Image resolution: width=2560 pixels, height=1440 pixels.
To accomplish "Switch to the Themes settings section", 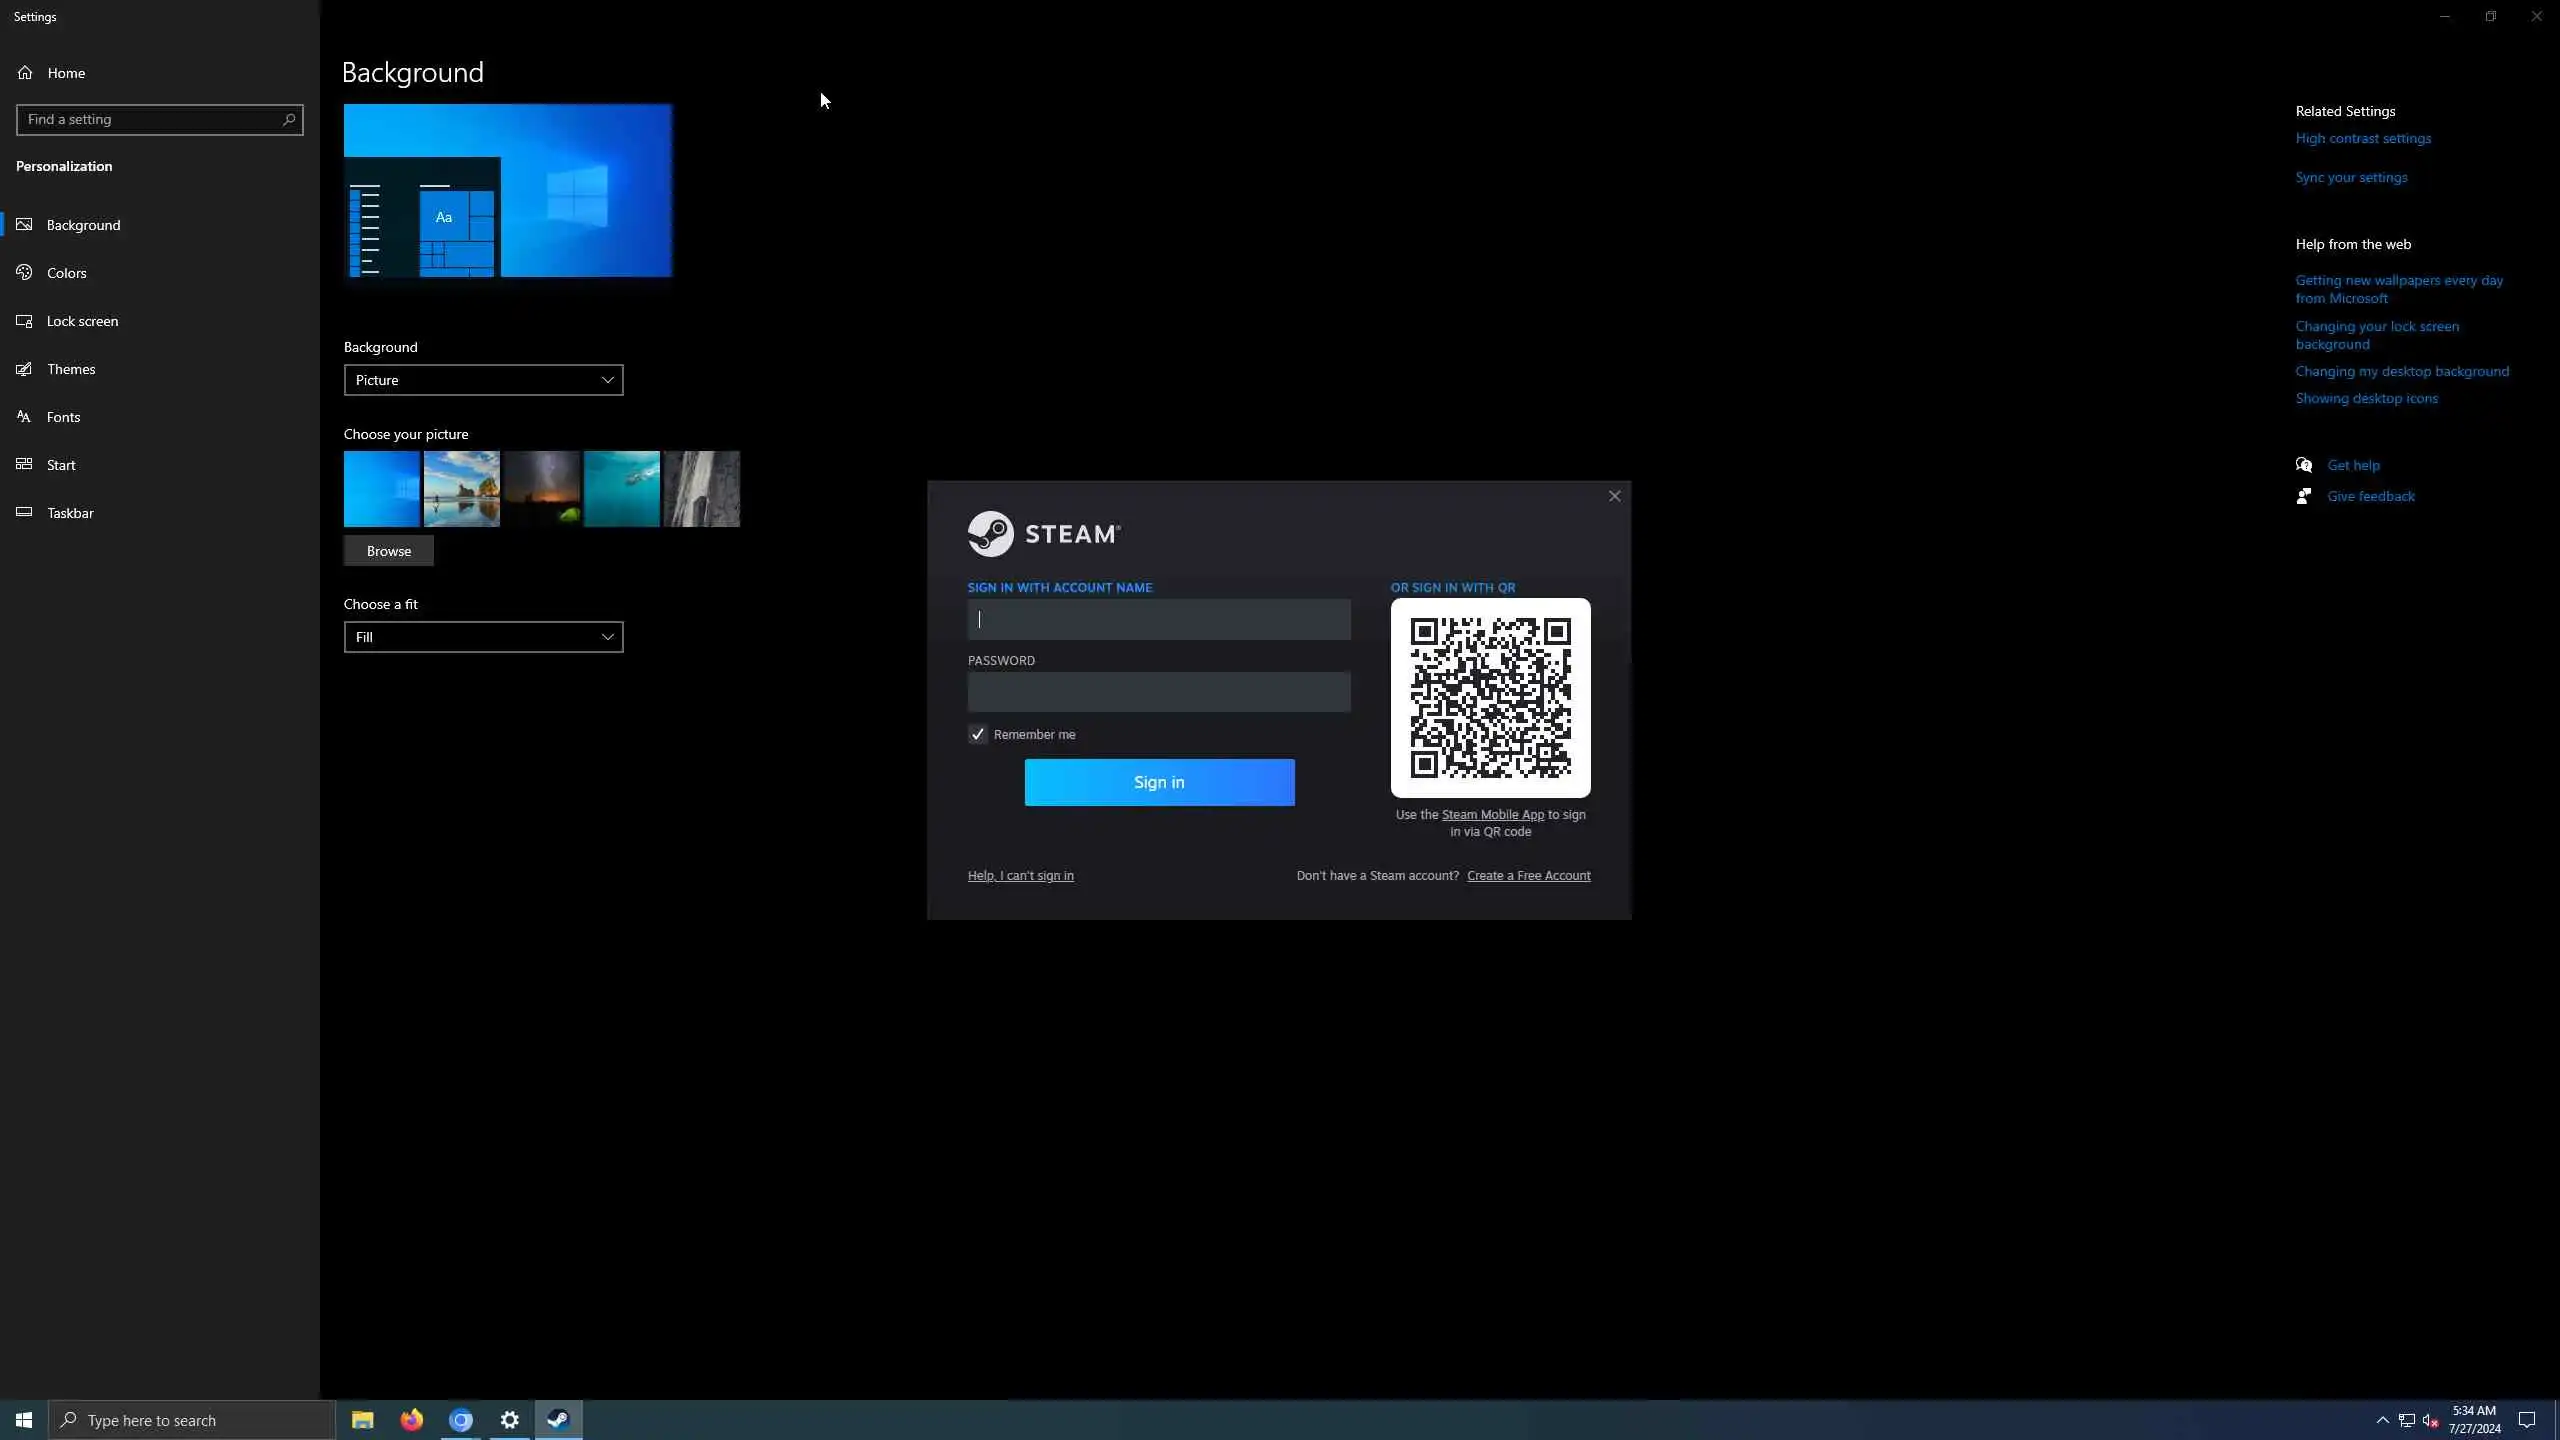I will (x=71, y=369).
